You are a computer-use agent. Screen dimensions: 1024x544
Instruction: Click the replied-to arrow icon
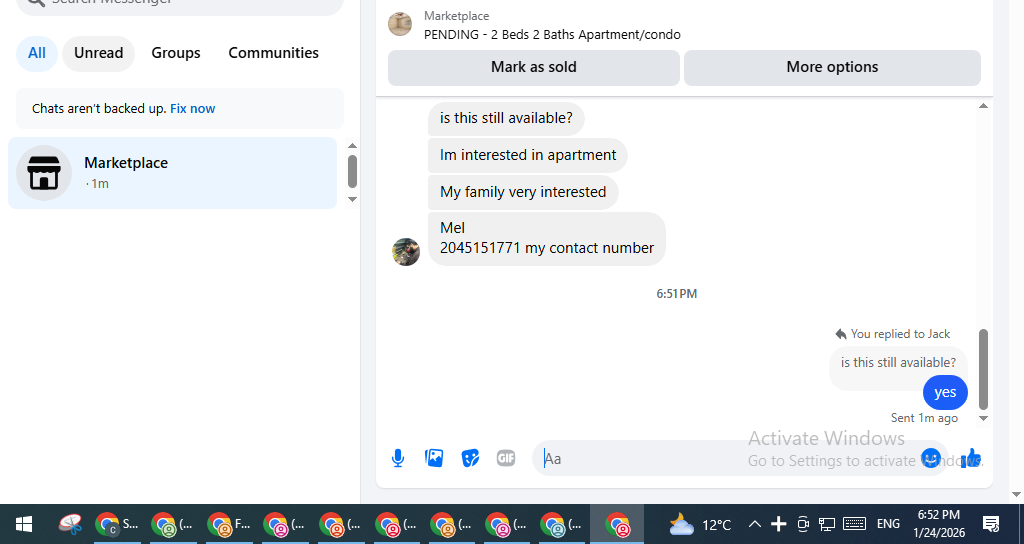click(x=840, y=334)
